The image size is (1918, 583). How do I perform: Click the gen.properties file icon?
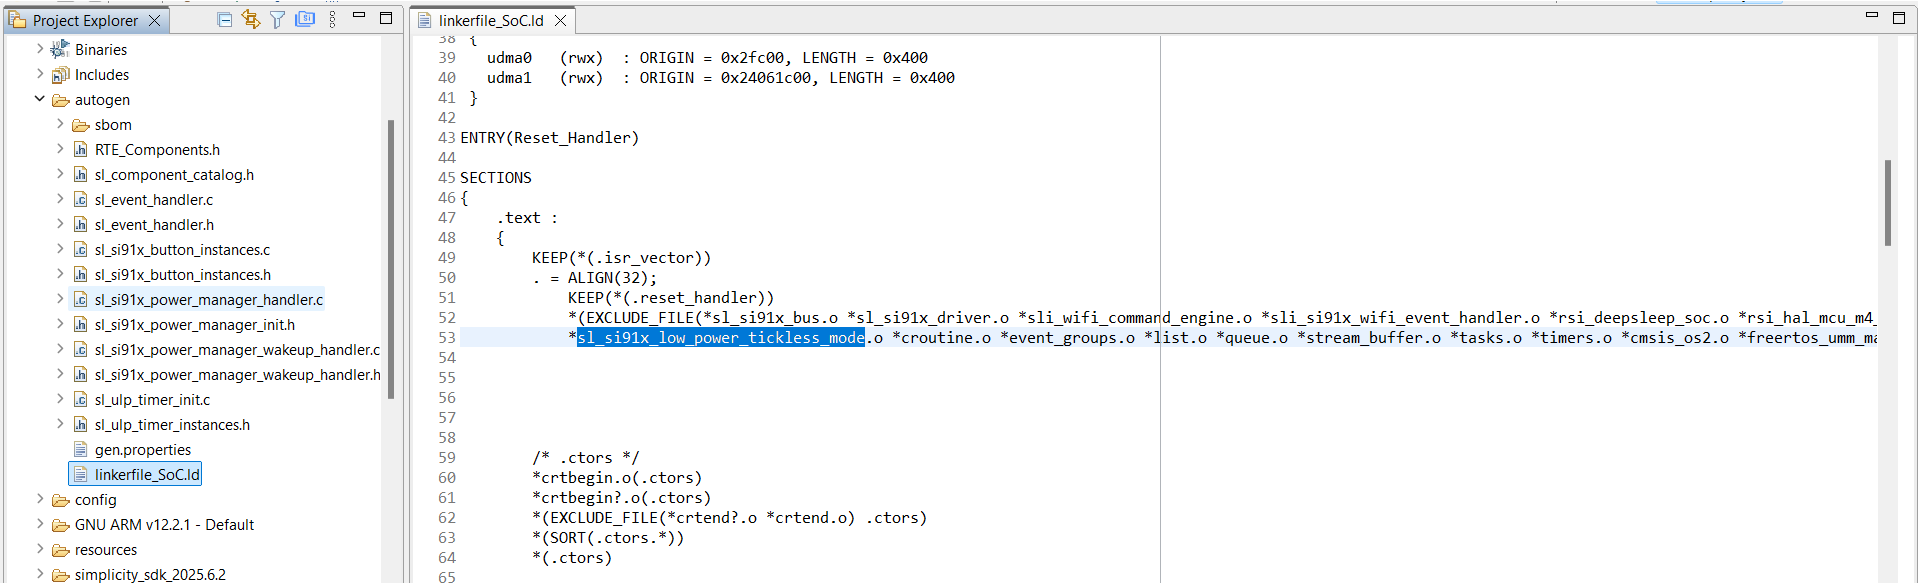(x=80, y=450)
